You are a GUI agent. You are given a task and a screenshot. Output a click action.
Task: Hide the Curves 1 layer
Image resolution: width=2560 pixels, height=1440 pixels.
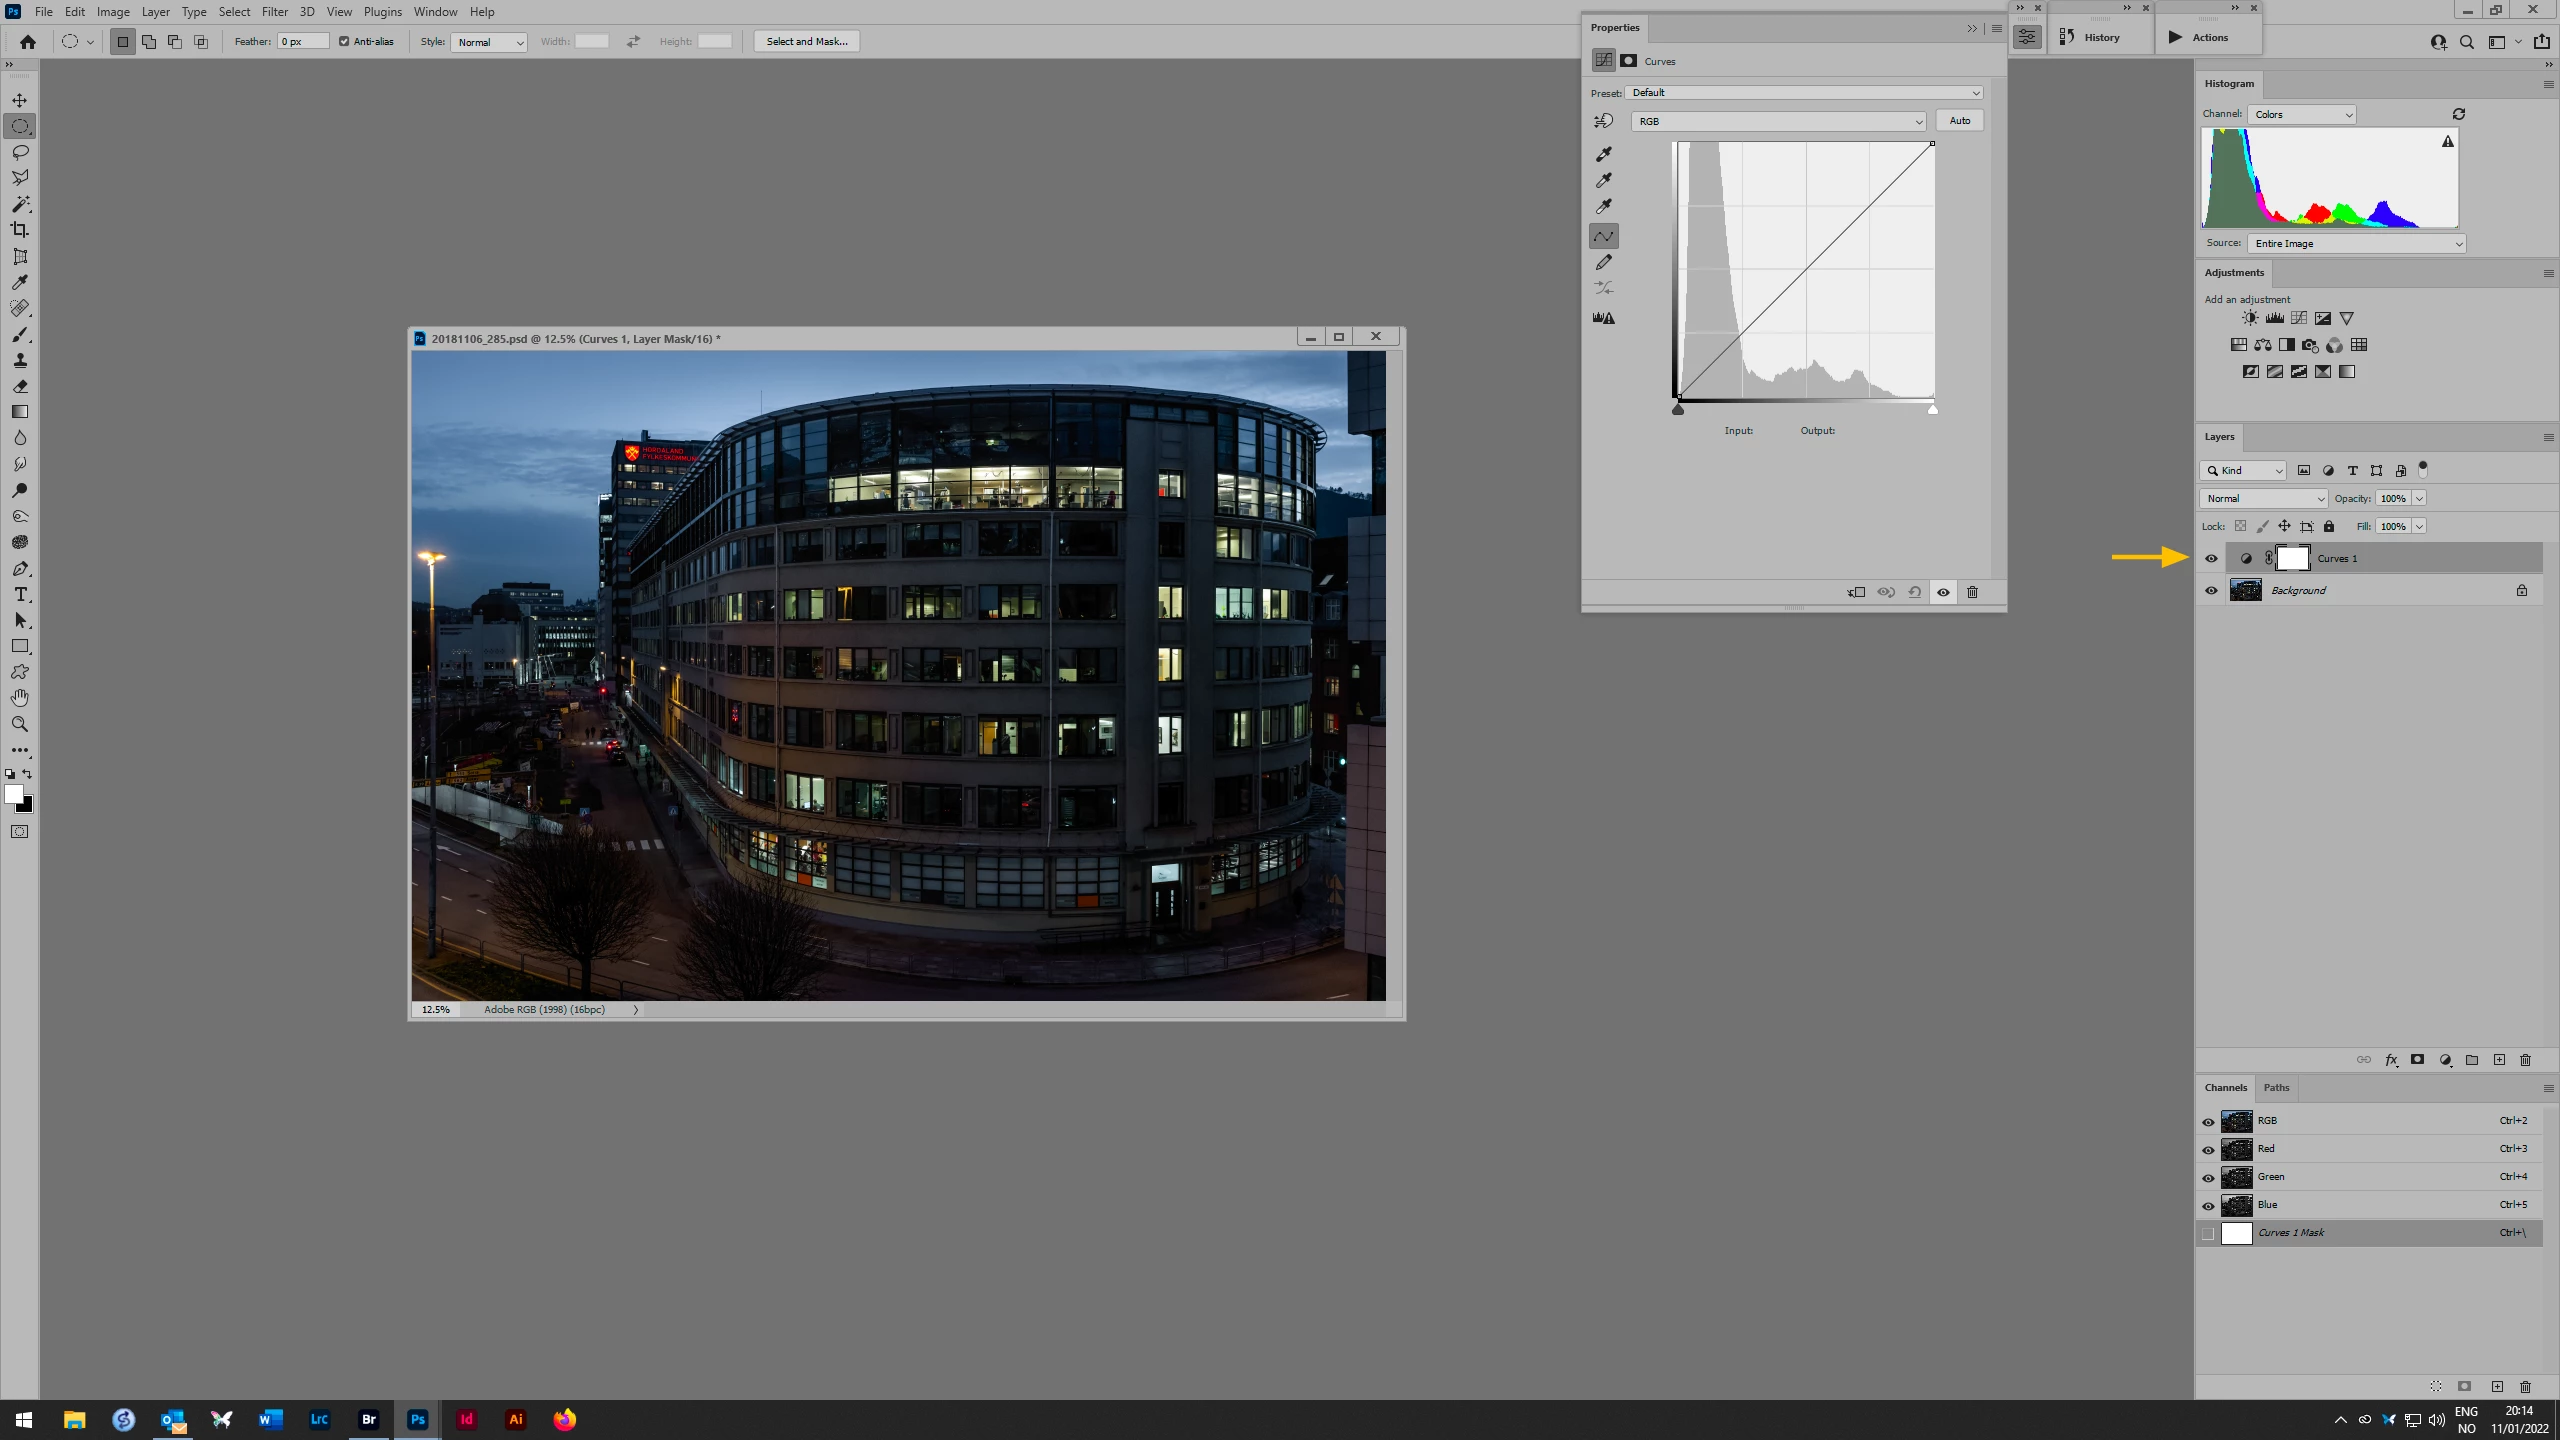coord(2211,559)
